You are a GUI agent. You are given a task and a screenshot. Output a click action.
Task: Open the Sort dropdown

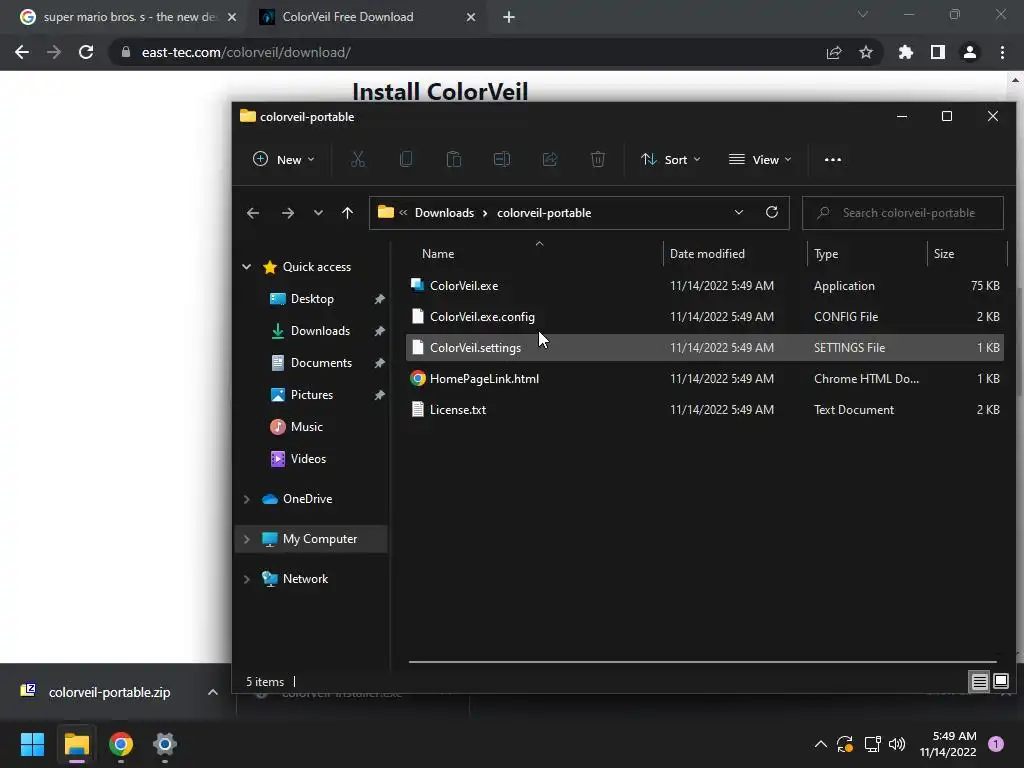(x=671, y=159)
